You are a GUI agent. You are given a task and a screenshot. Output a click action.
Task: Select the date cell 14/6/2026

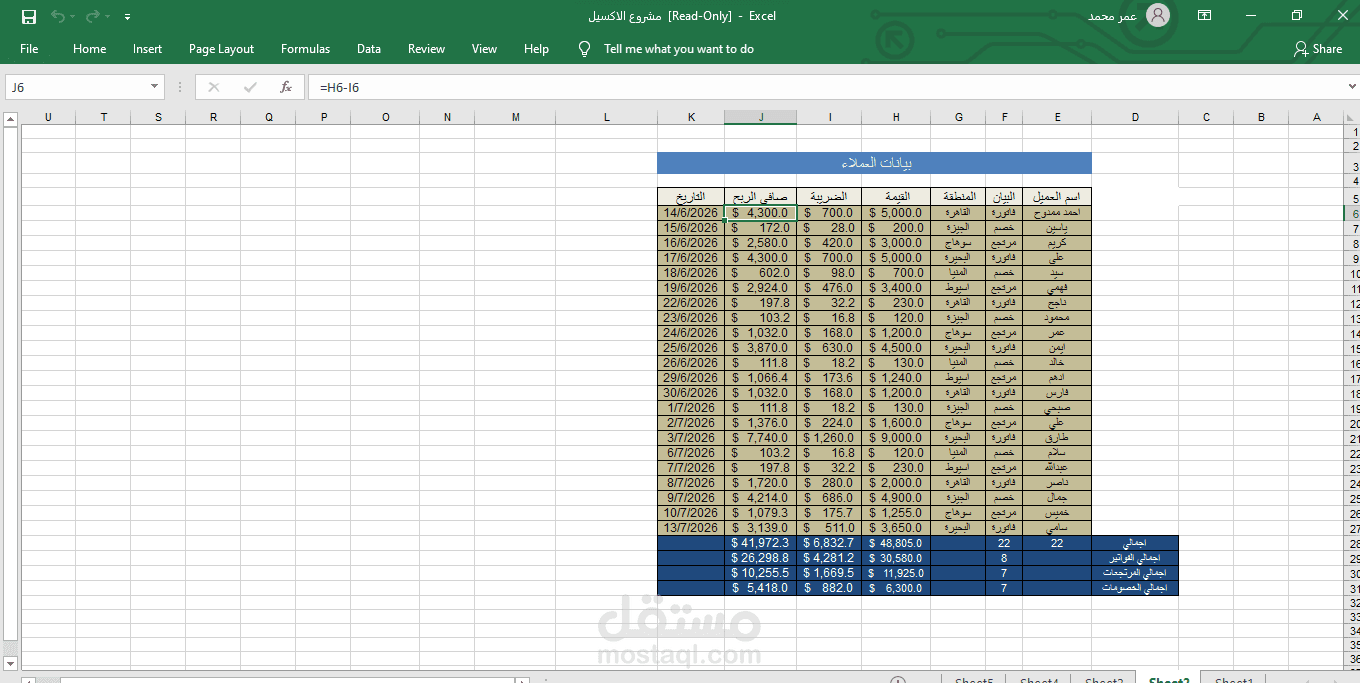691,213
